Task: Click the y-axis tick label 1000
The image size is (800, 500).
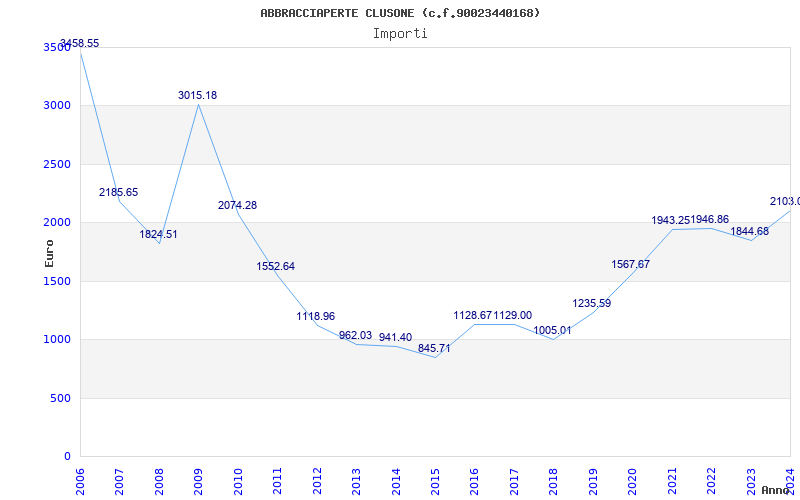Action: point(58,340)
